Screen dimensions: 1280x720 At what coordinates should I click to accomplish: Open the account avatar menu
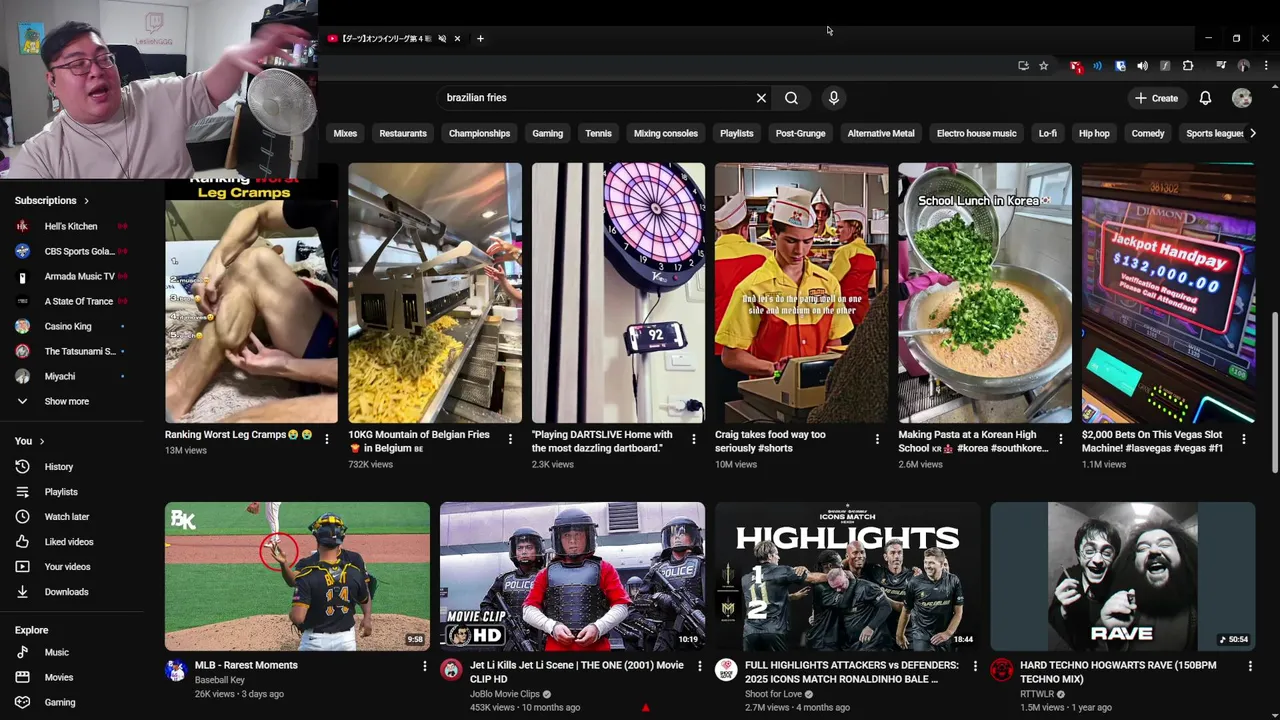pyautogui.click(x=1242, y=98)
